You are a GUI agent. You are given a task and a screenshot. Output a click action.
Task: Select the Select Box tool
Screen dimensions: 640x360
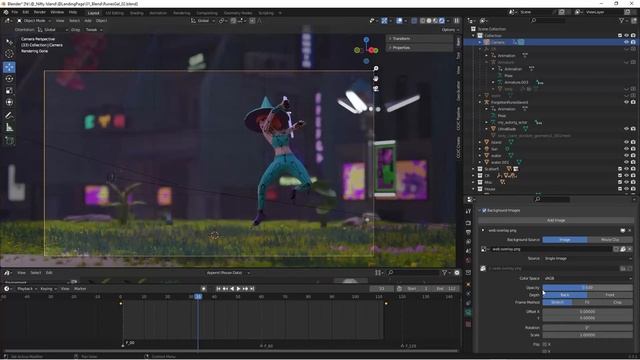[9, 42]
